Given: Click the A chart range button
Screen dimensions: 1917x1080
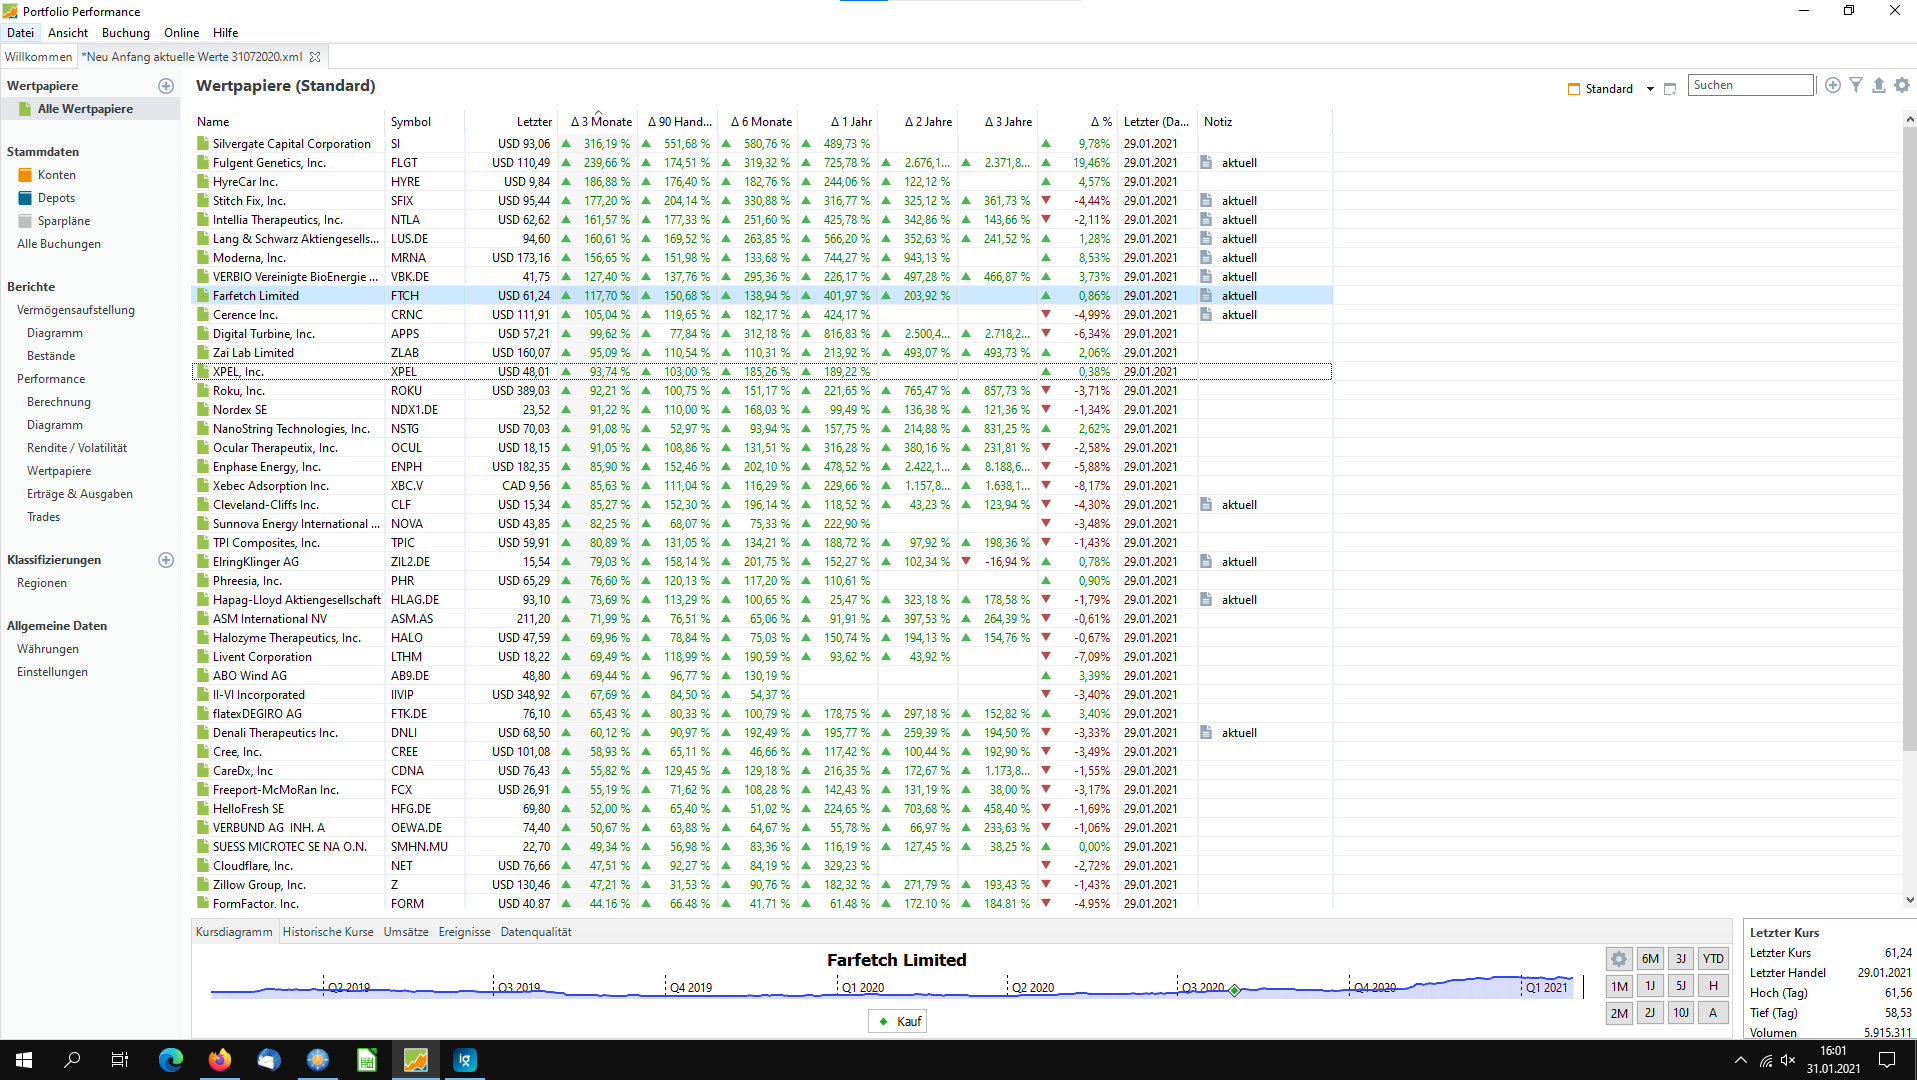Looking at the screenshot, I should (x=1713, y=1013).
